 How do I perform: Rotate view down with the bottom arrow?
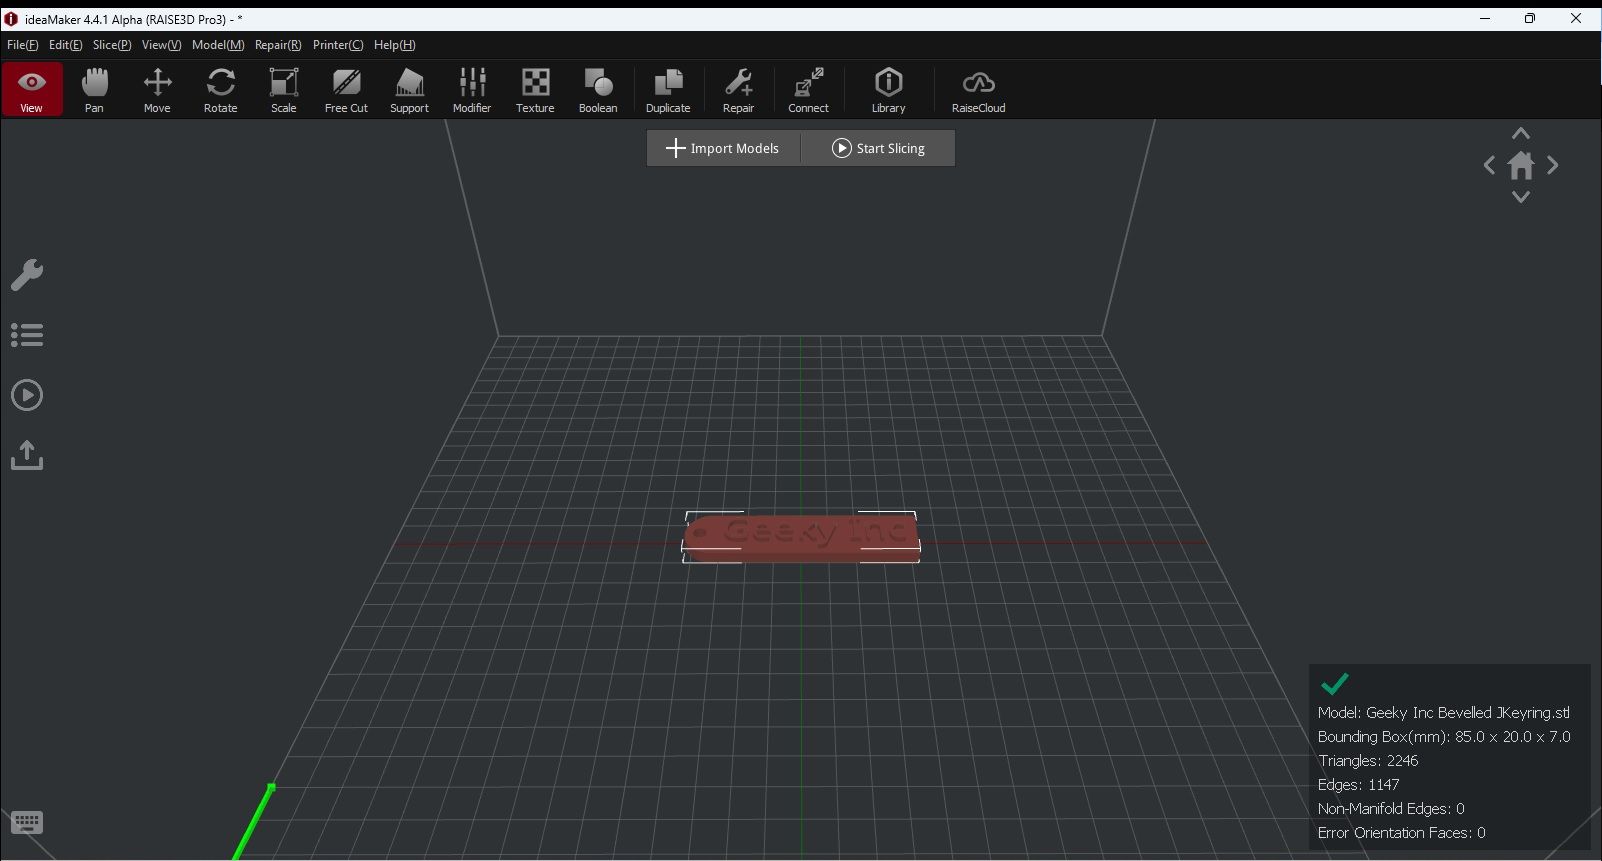(1521, 197)
